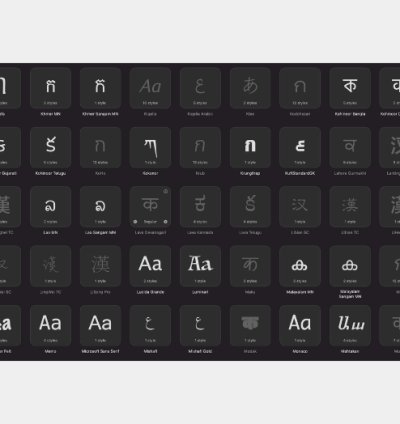Select the Kigelia font with Aa preview
400x424 pixels.
pos(150,88)
